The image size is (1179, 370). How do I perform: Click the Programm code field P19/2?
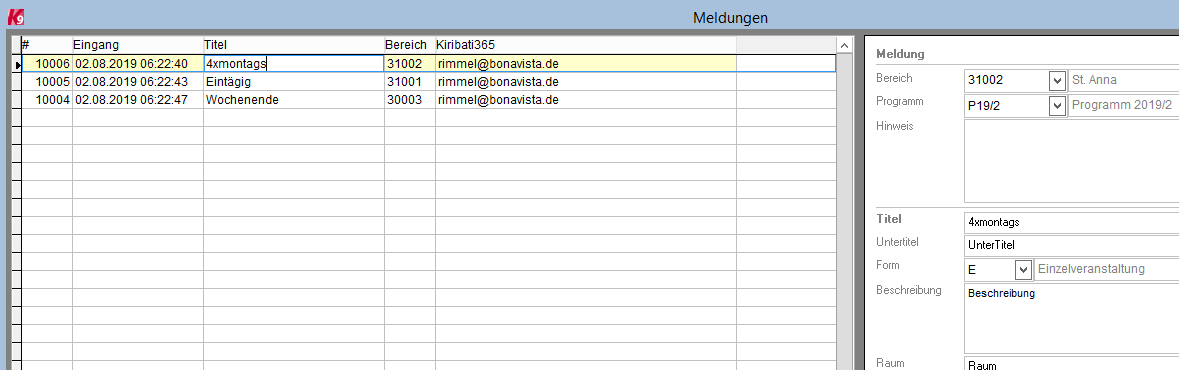1006,107
